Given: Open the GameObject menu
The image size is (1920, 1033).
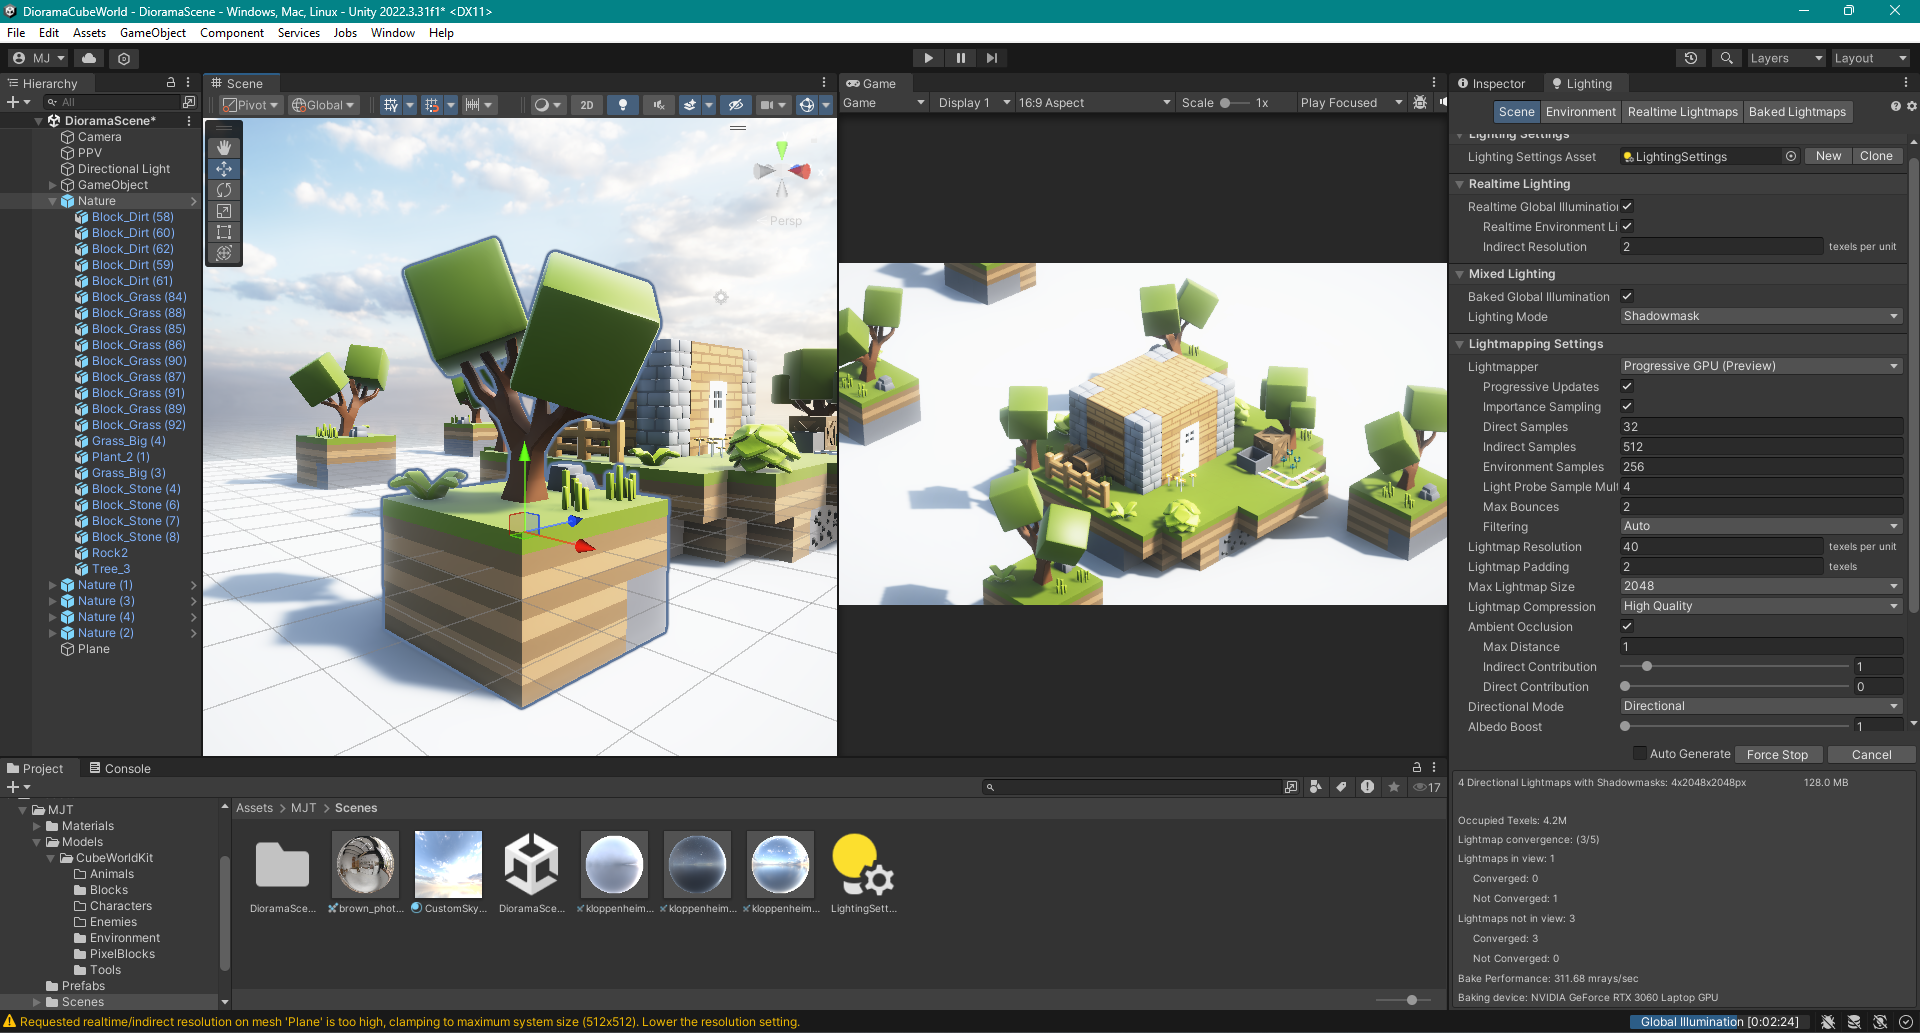Looking at the screenshot, I should click(x=152, y=33).
